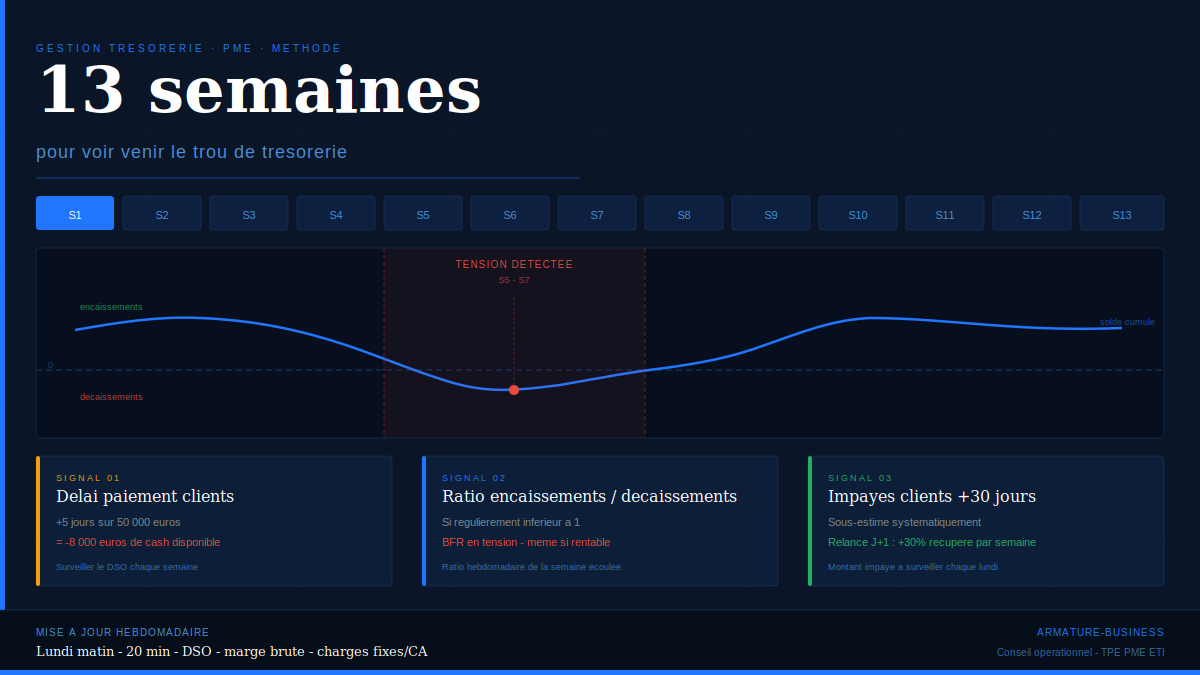
Task: Open Signal 03 Impayes clients card
Action: (986, 521)
